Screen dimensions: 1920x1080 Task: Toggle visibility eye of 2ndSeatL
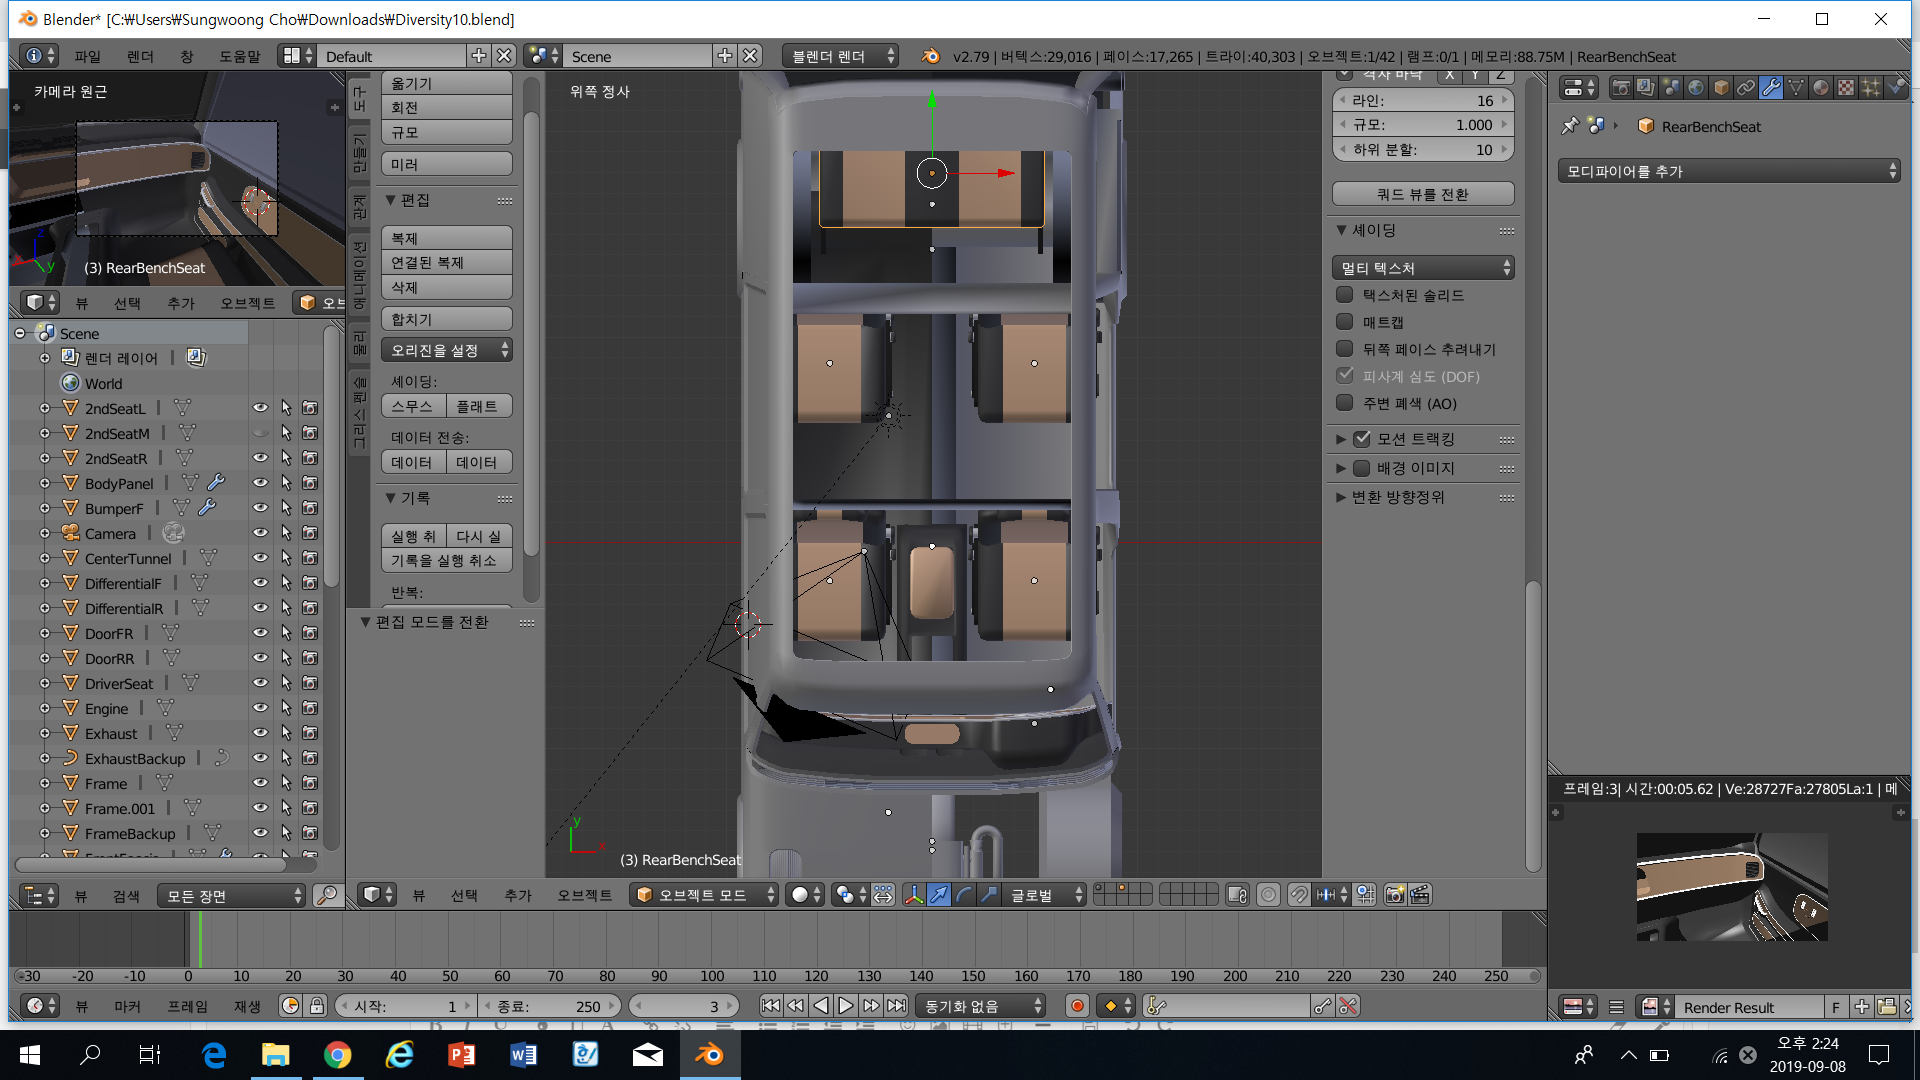260,408
